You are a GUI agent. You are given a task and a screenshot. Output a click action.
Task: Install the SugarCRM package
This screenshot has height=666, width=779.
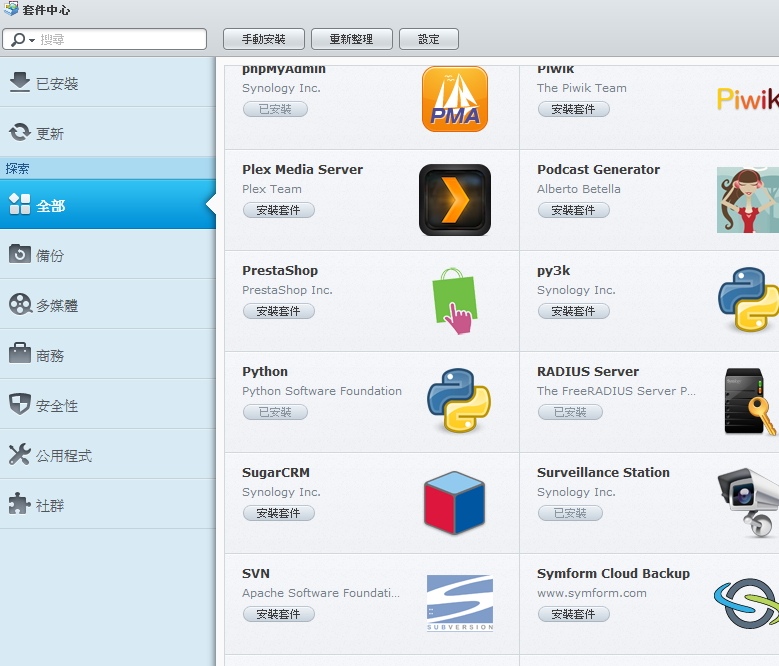[279, 513]
